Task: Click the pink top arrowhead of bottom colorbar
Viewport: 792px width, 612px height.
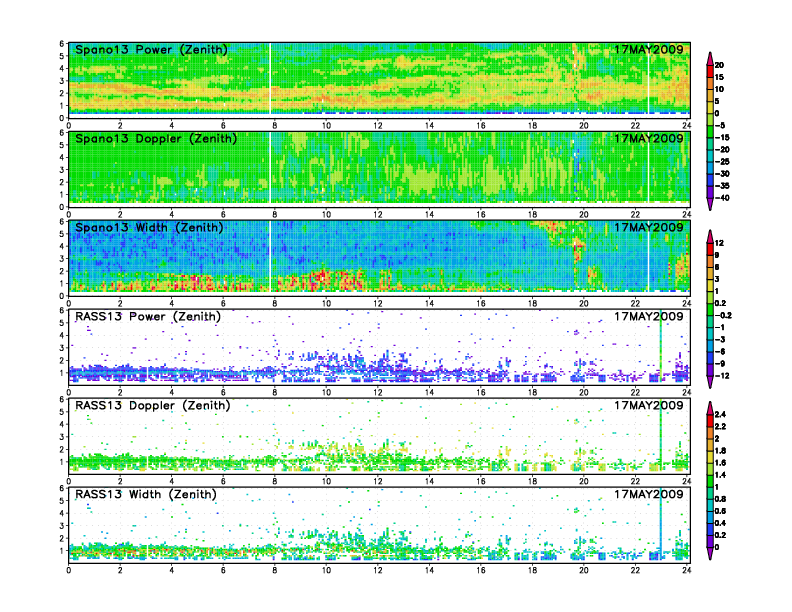Action: click(x=710, y=408)
